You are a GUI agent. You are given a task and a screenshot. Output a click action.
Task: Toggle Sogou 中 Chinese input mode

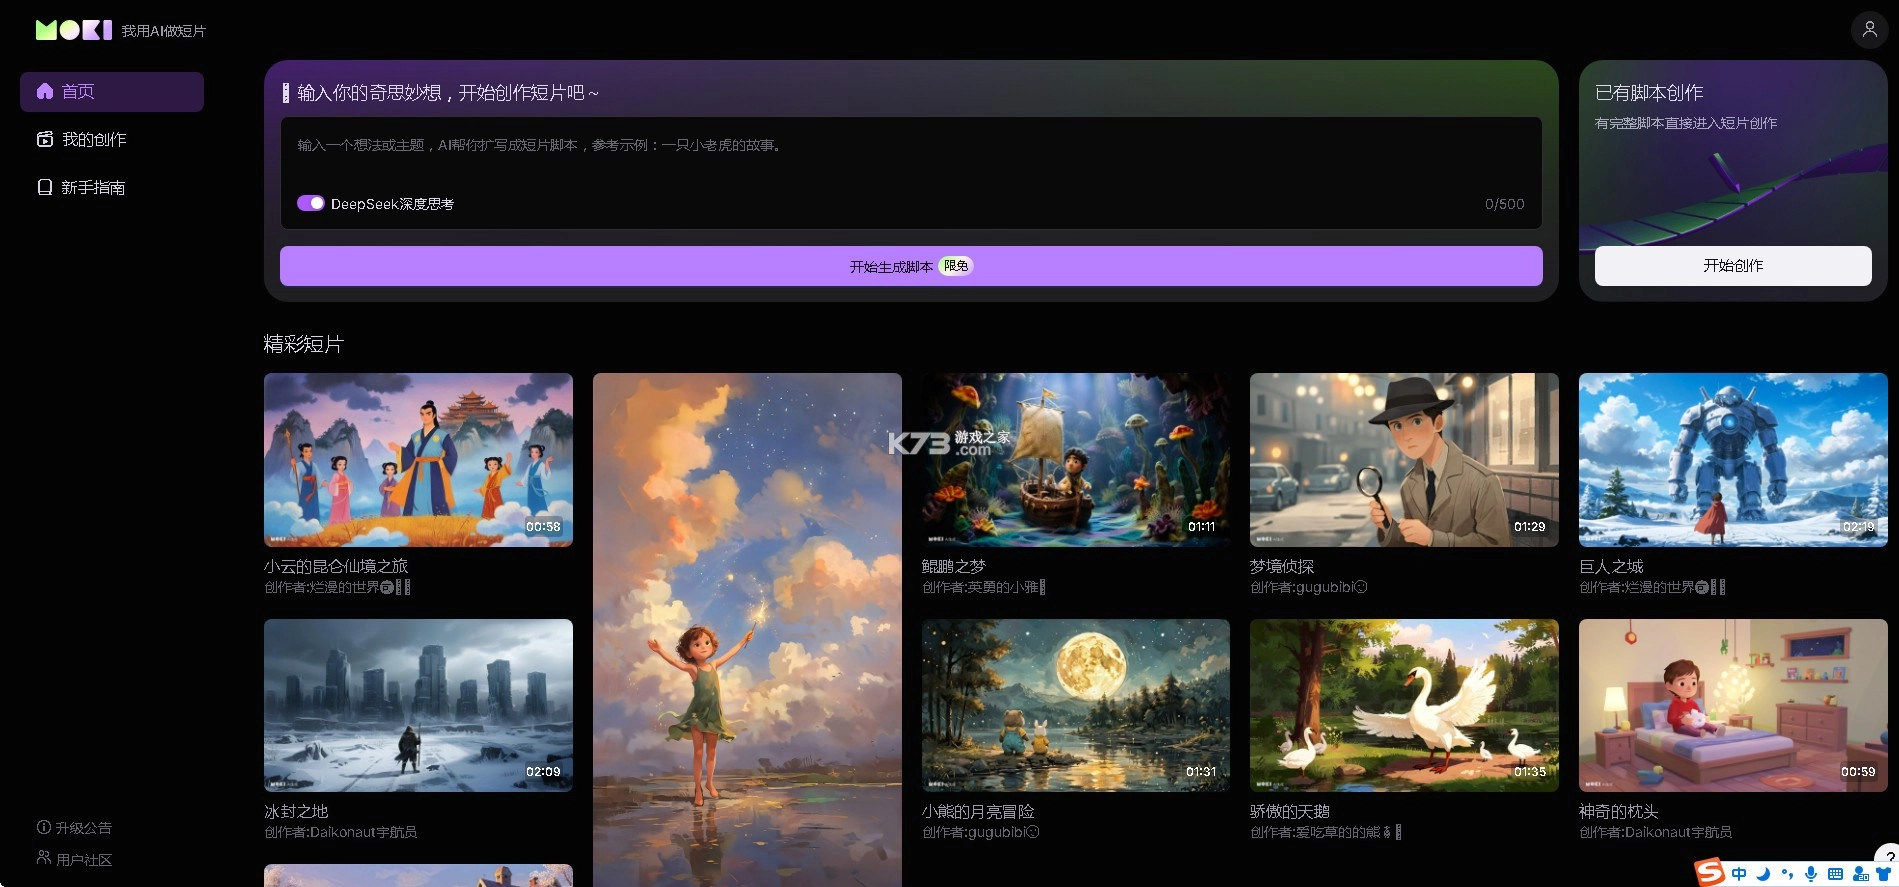coord(1739,874)
